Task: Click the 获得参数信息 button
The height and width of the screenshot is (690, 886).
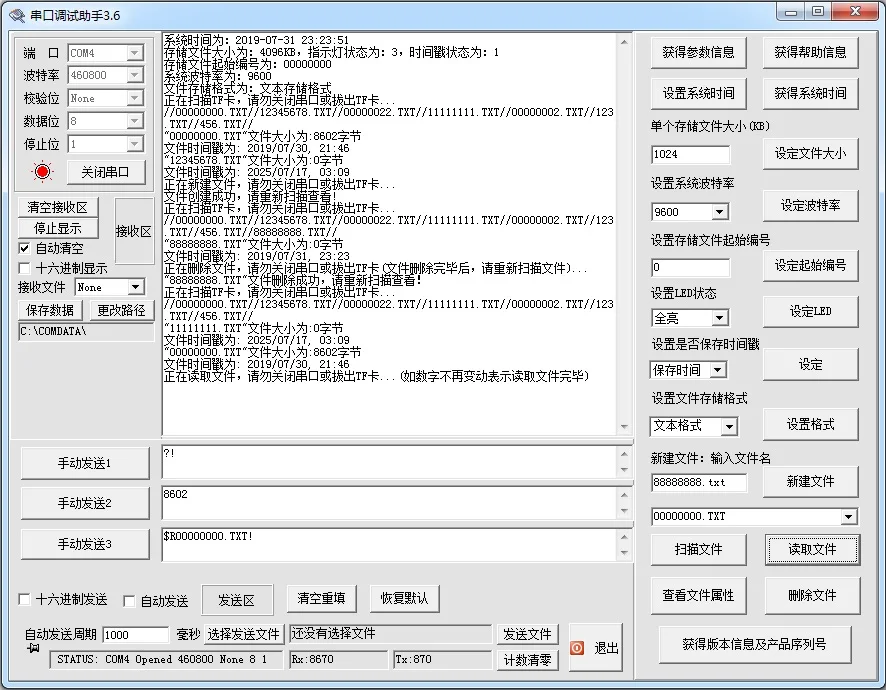Action: (x=698, y=53)
